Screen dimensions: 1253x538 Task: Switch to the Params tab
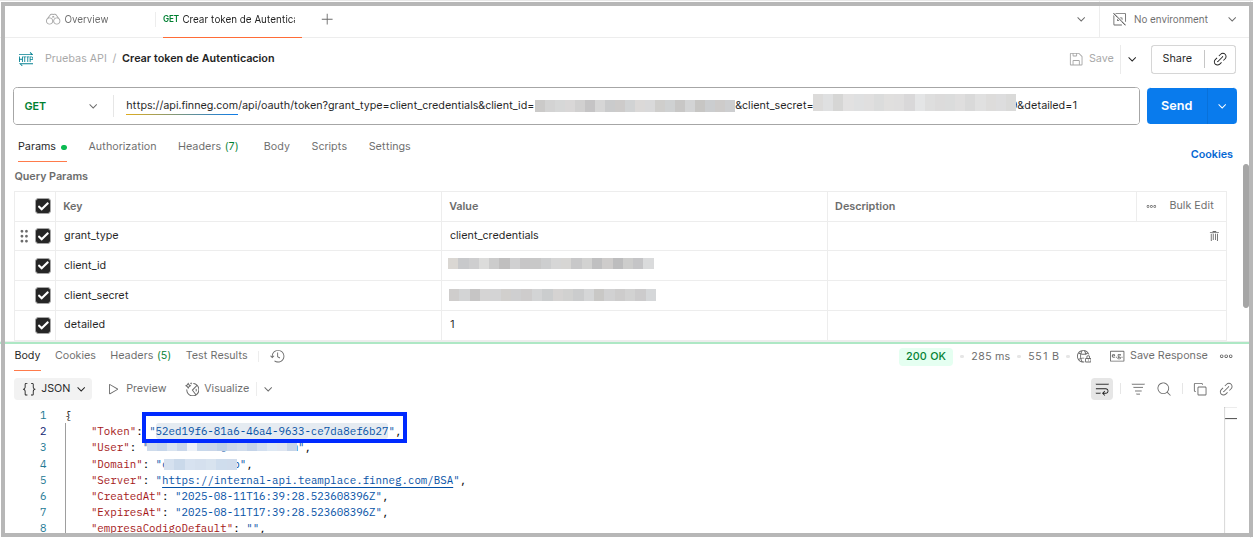click(x=42, y=147)
